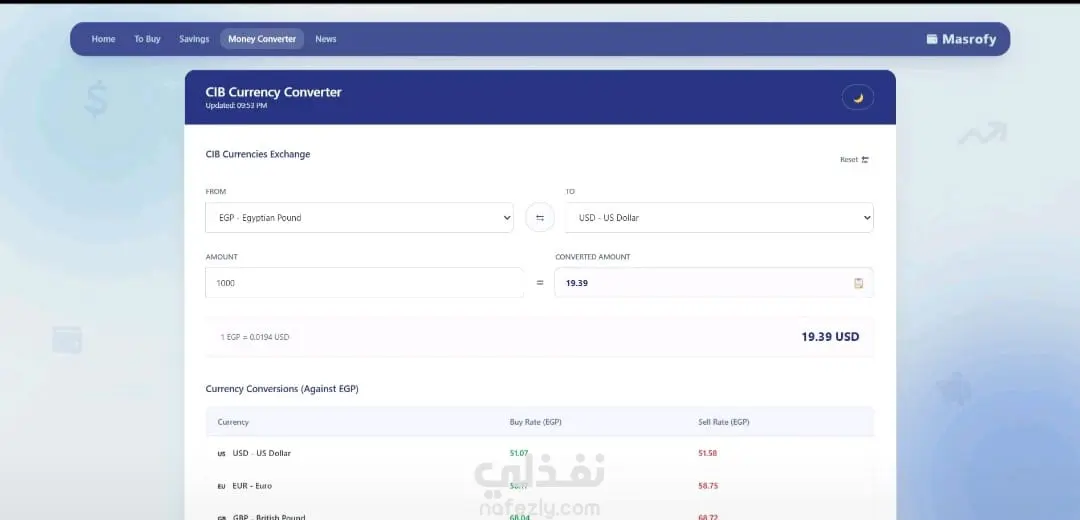Open the To currency dropdown
This screenshot has width=1080, height=520.
[719, 218]
